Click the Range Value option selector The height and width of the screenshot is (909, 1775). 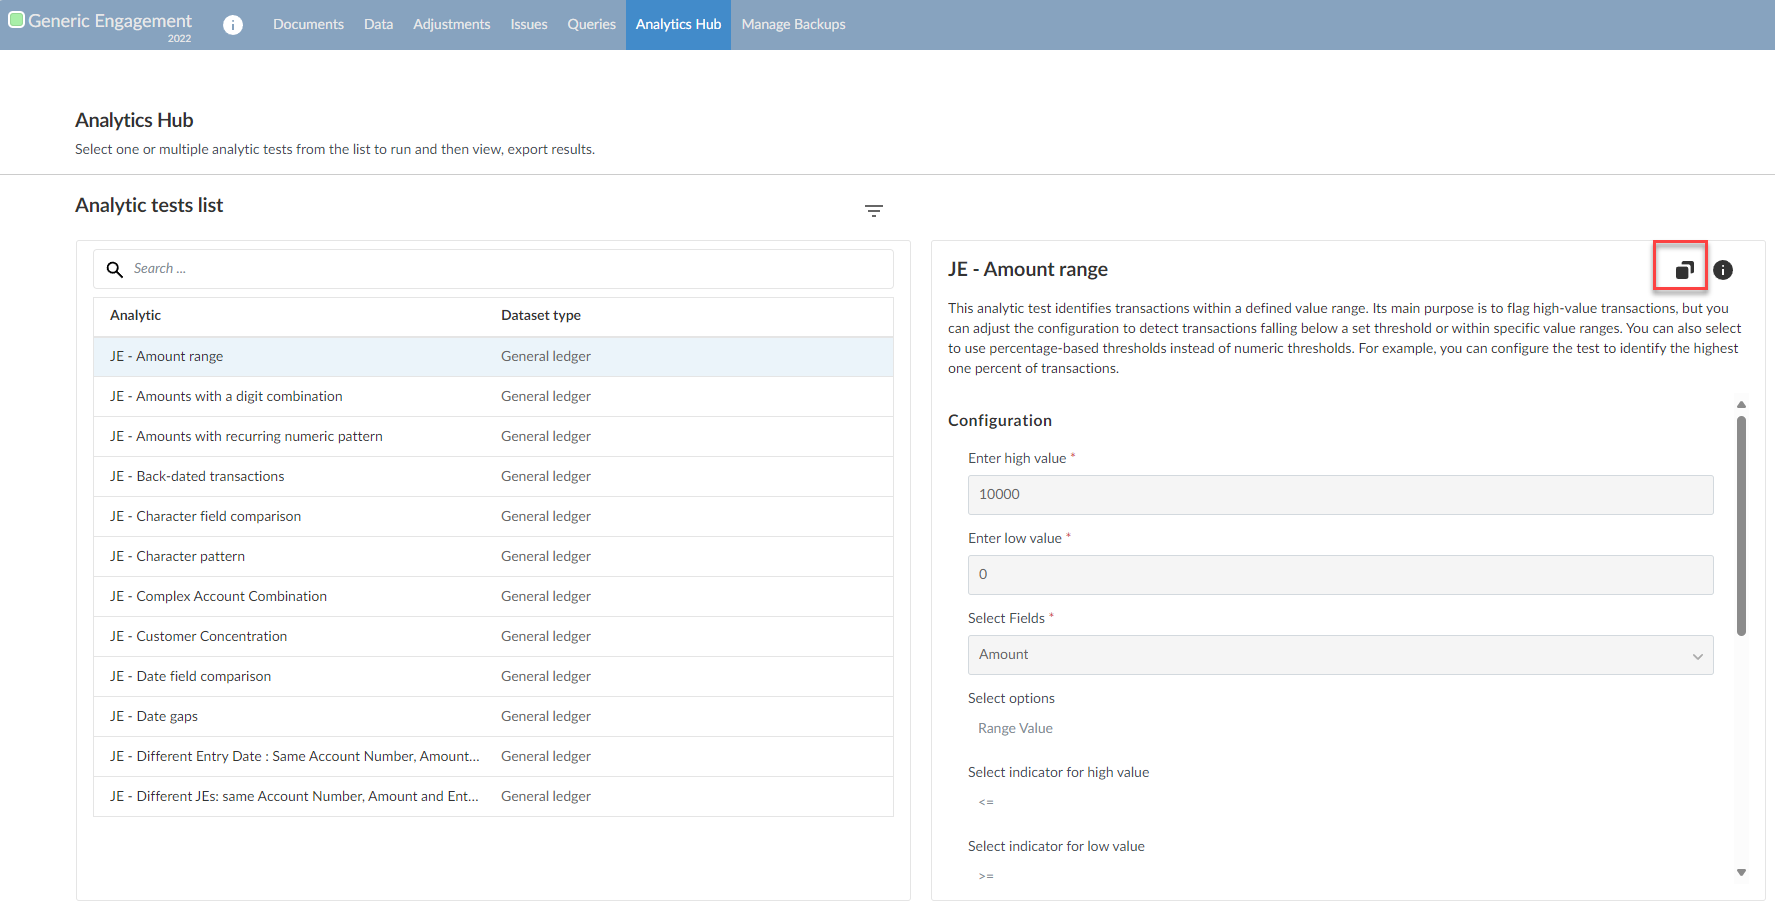[x=1015, y=729]
